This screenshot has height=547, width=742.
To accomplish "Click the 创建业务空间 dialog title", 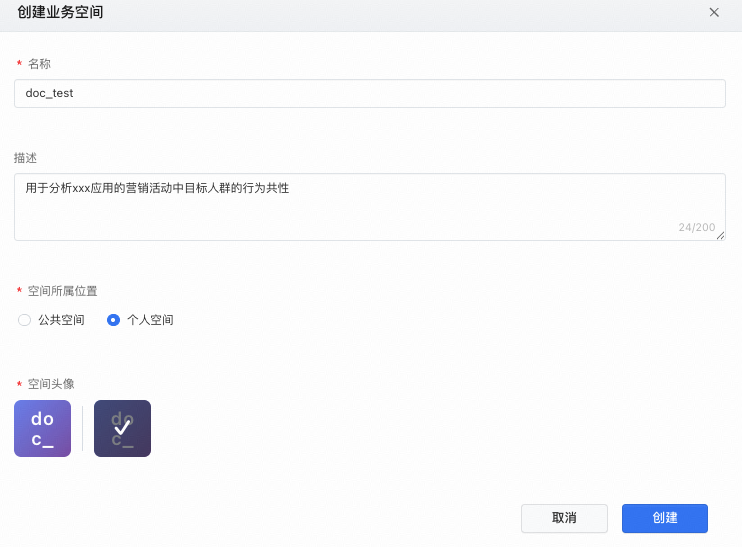I will 60,13.
